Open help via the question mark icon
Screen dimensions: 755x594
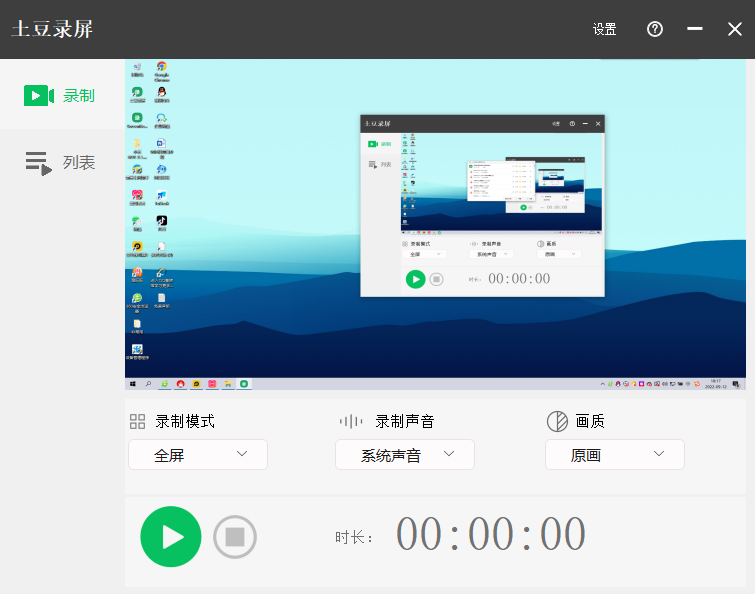point(655,29)
